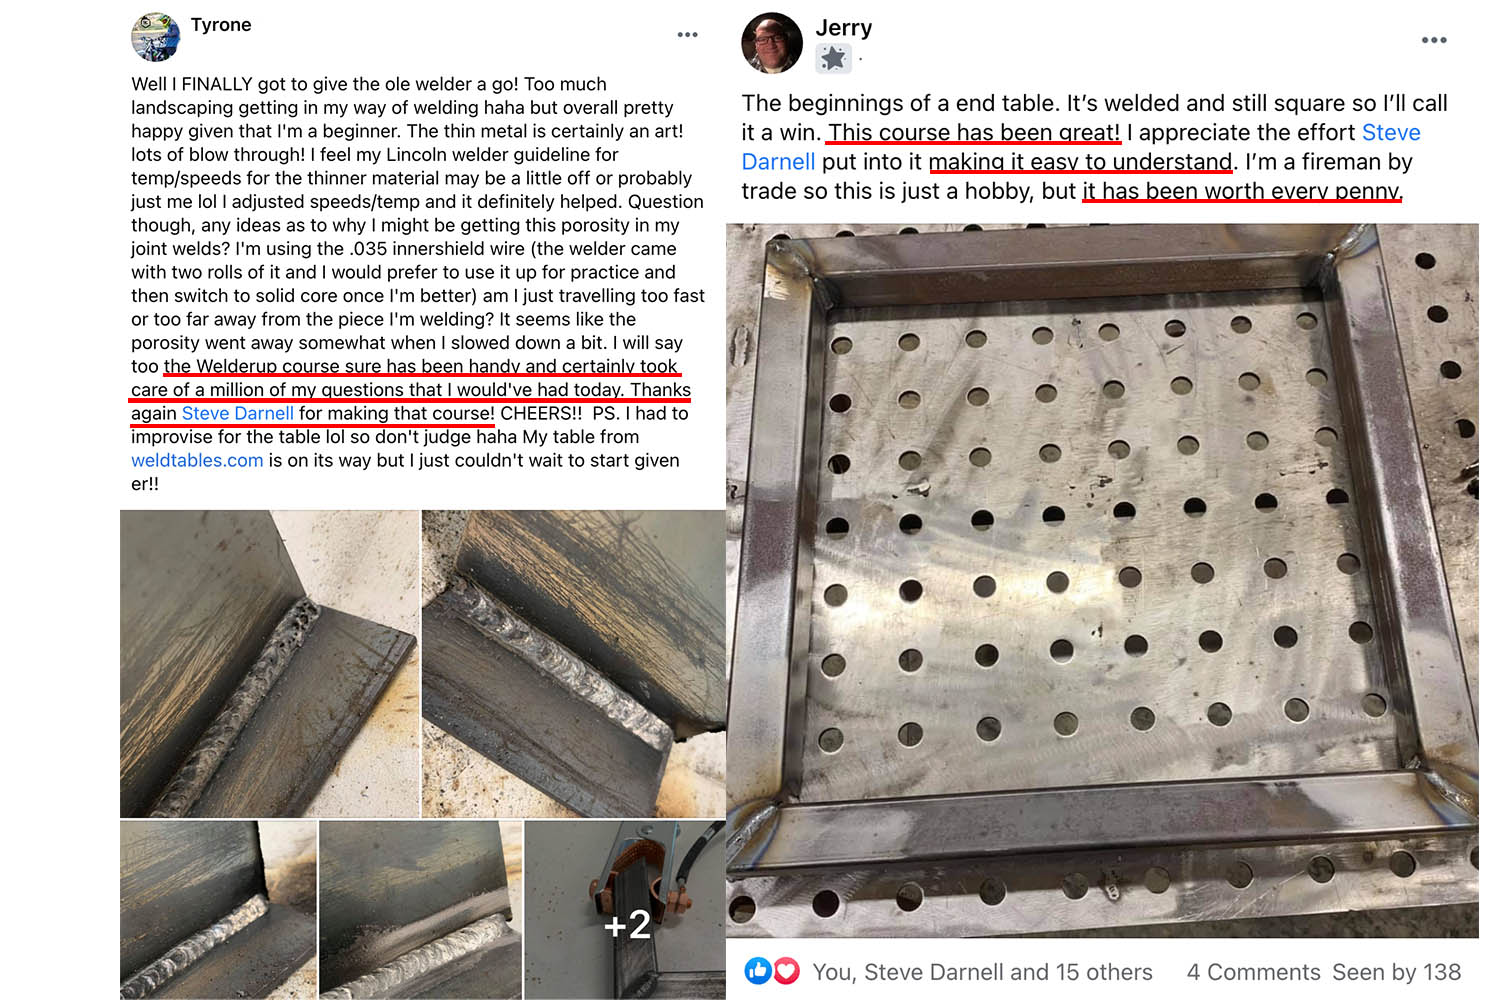The image size is (1500, 1000).
Task: Open Jerry's end table frame photo
Action: pyautogui.click(x=1102, y=581)
